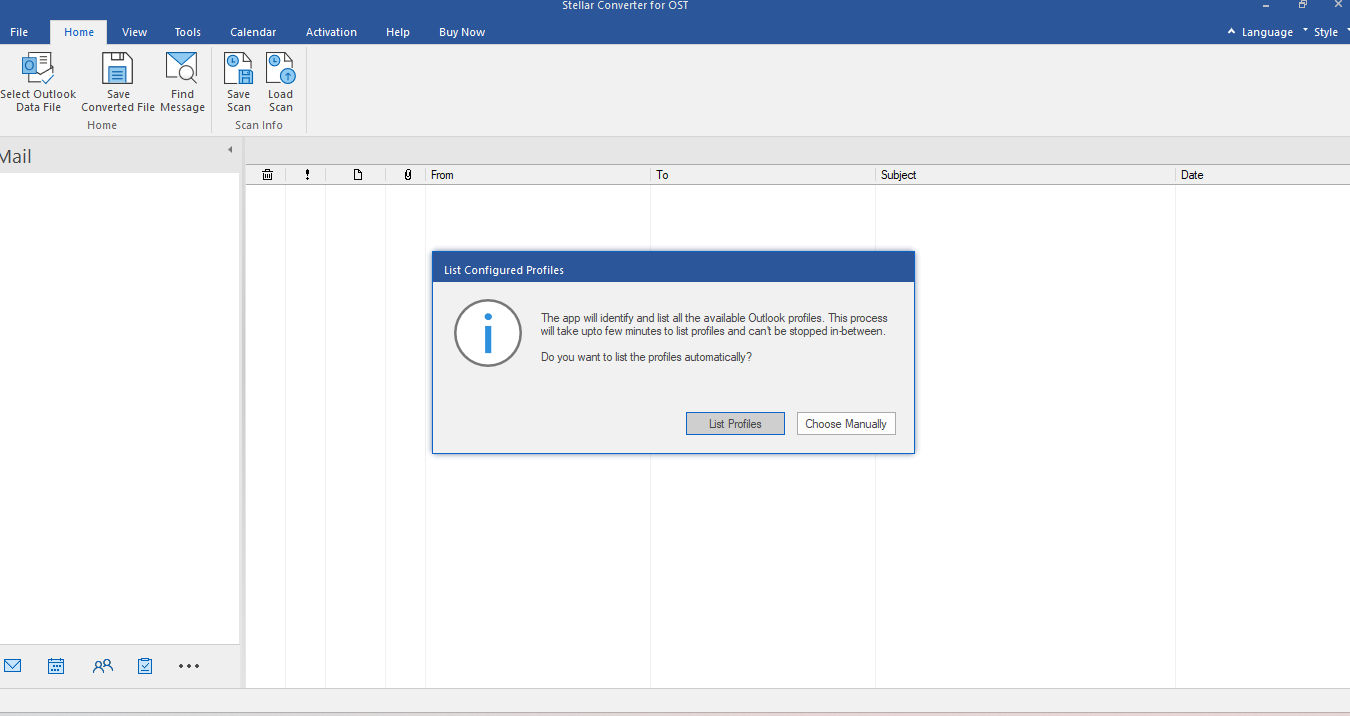Open the Activation tab
Image resolution: width=1350 pixels, height=716 pixels.
[331, 32]
